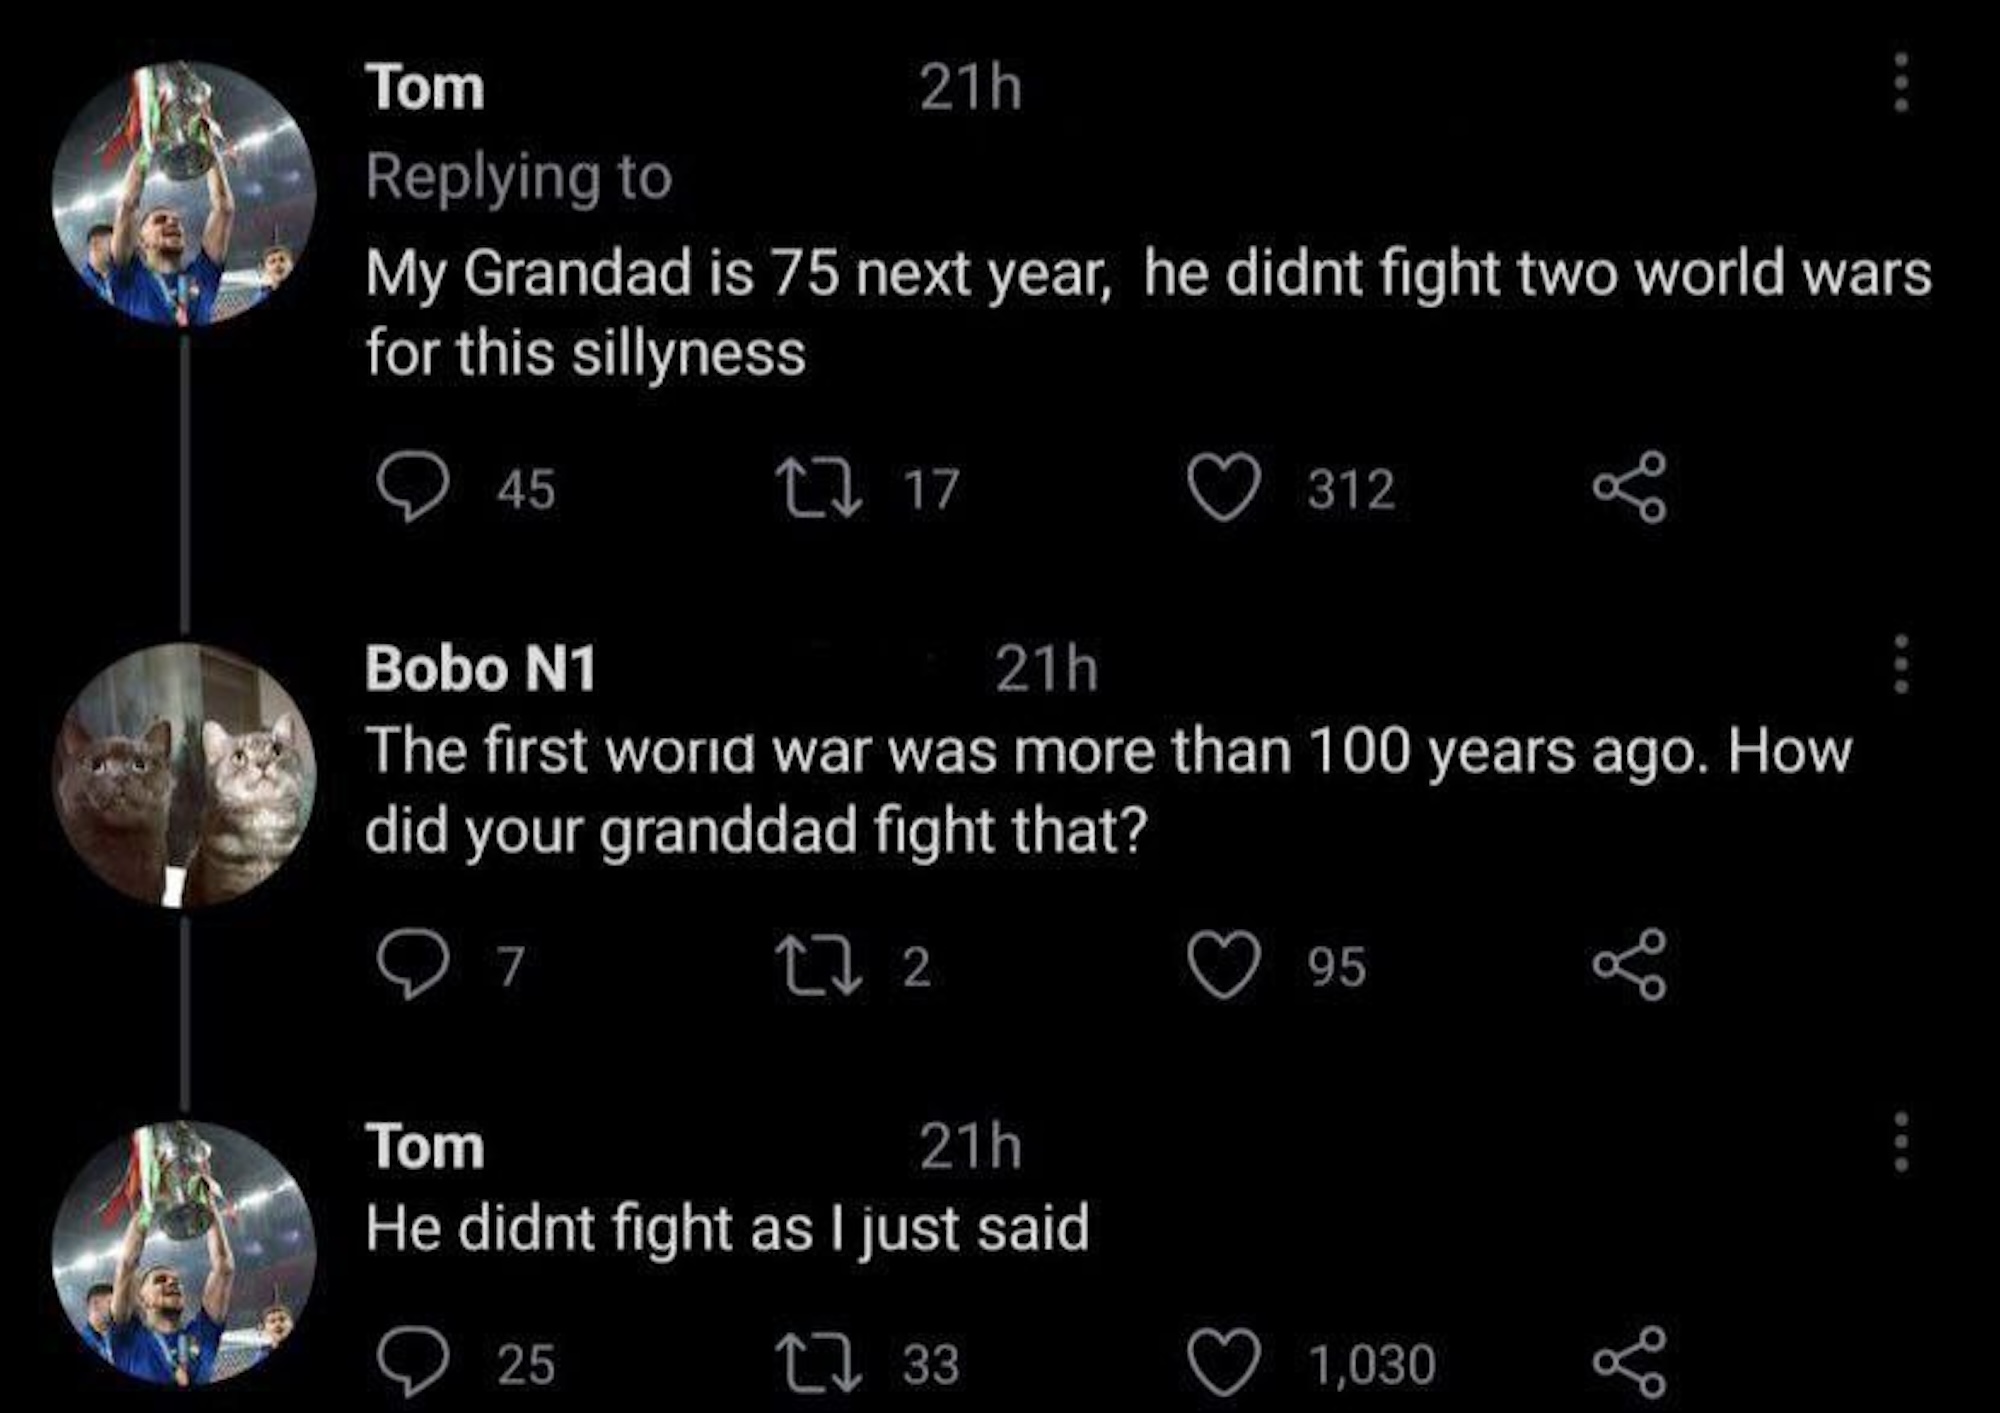Reply to Tom's Grandad tweet

point(413,487)
